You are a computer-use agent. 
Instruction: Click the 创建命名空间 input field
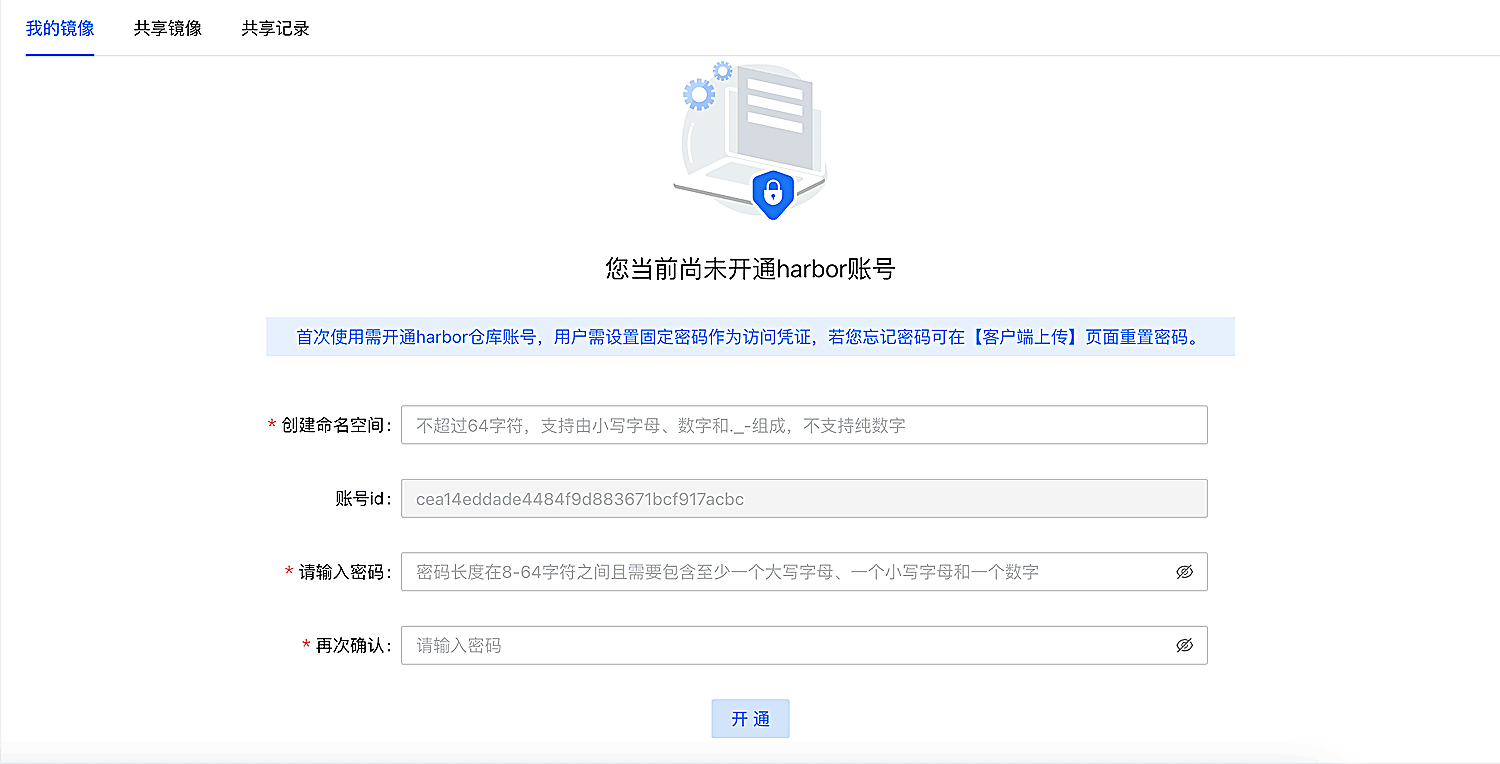coord(804,425)
